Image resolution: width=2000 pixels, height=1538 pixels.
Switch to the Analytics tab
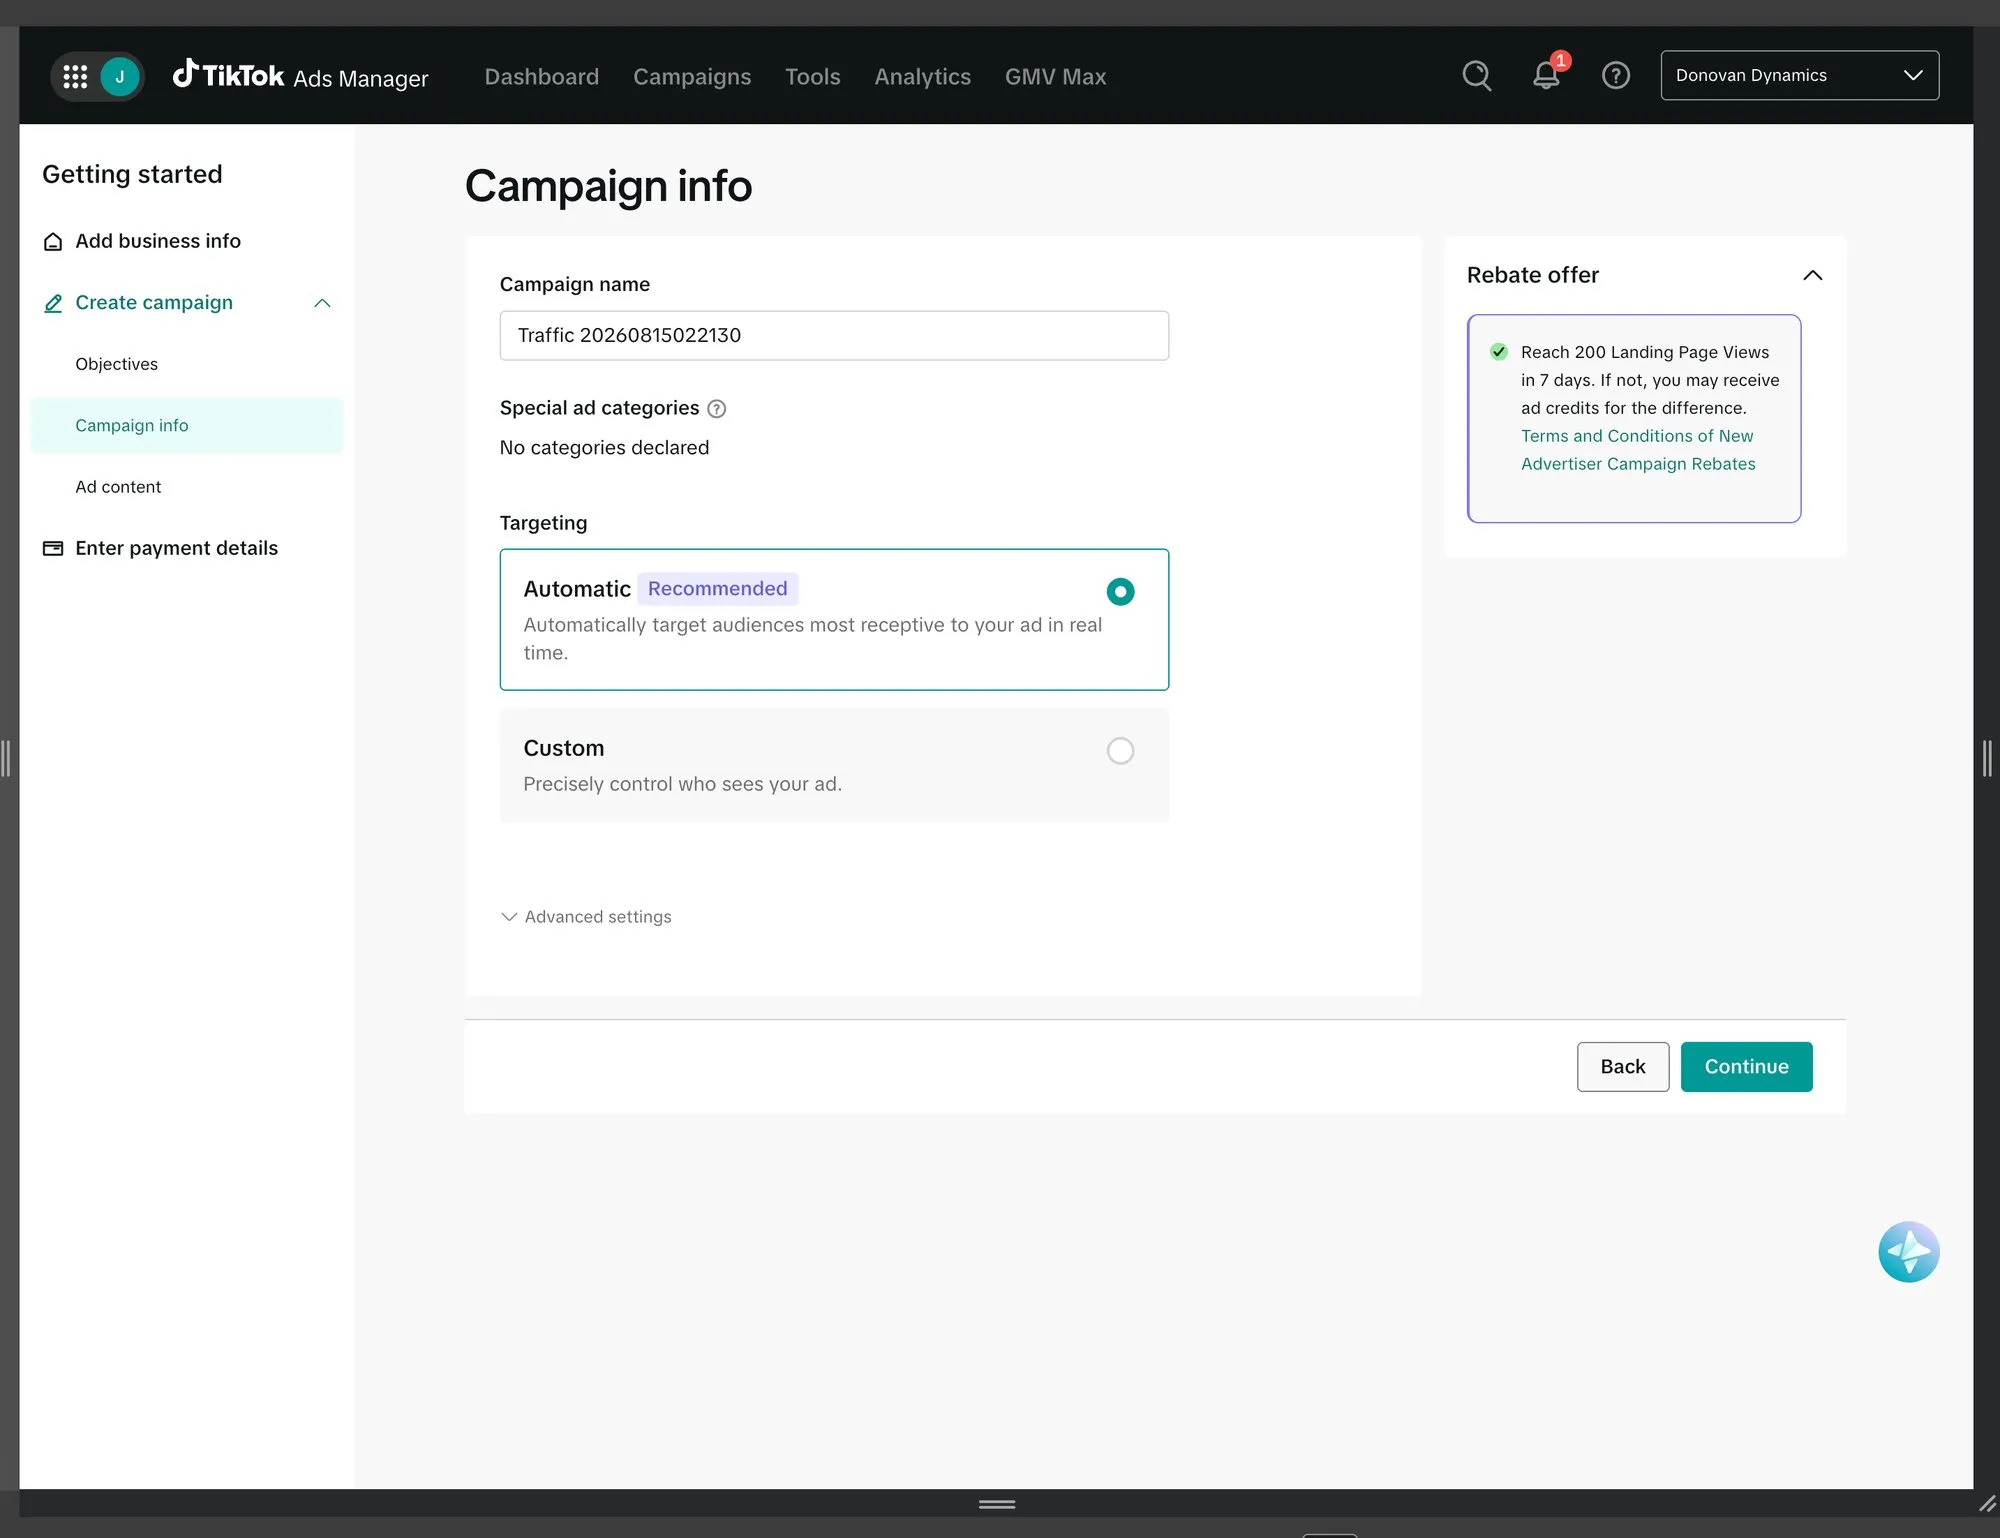click(922, 77)
